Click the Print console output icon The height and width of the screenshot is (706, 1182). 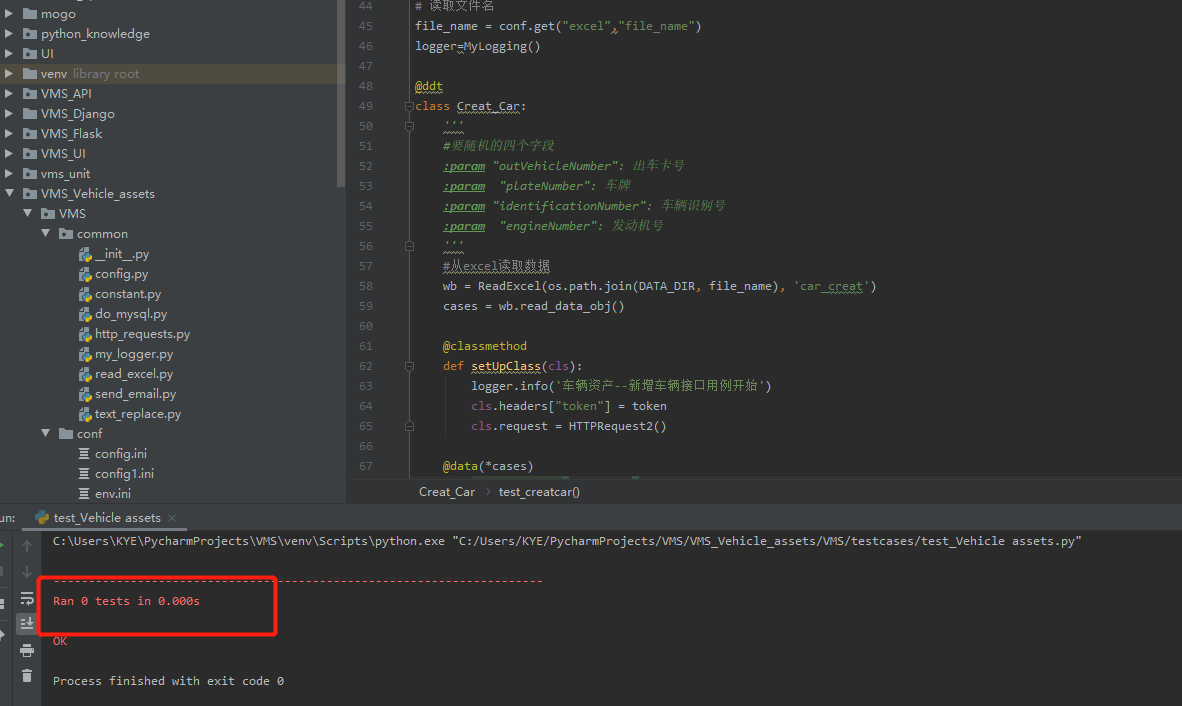point(27,650)
